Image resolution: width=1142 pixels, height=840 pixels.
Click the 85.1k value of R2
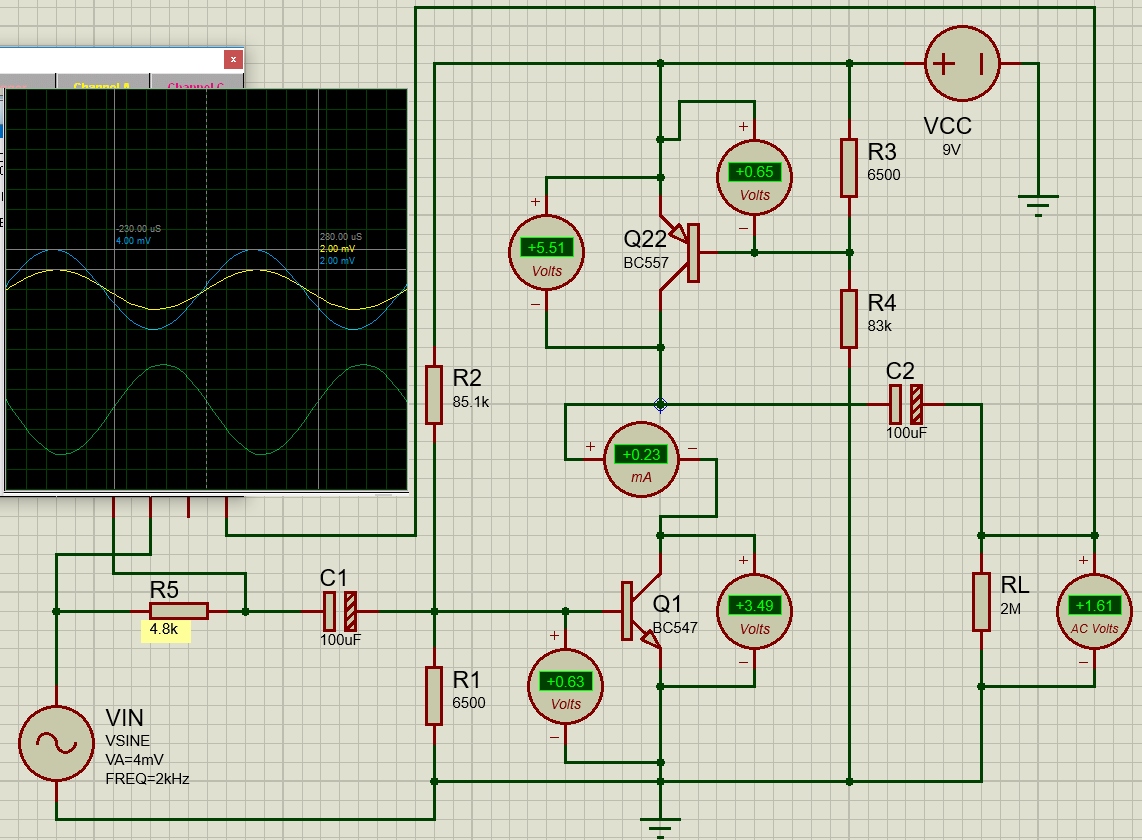coord(470,402)
